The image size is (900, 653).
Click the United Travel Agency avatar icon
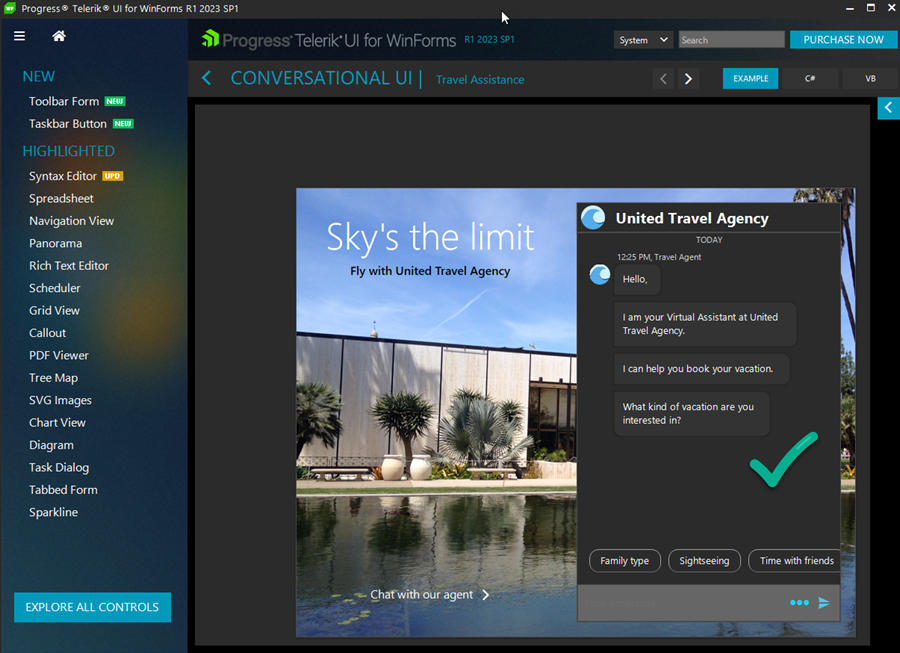pyautogui.click(x=593, y=218)
